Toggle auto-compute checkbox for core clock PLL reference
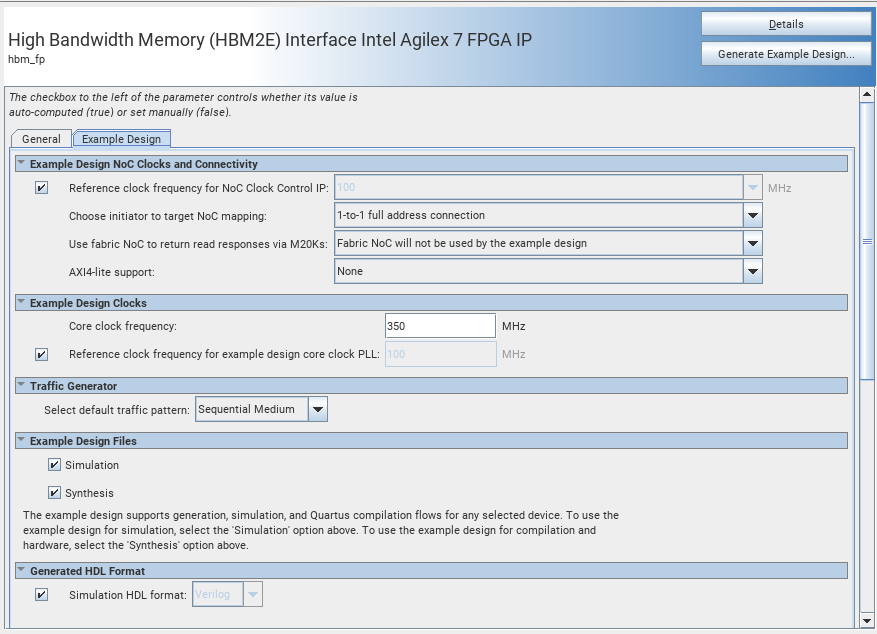Screen dimensions: 877x634 coord(41,354)
